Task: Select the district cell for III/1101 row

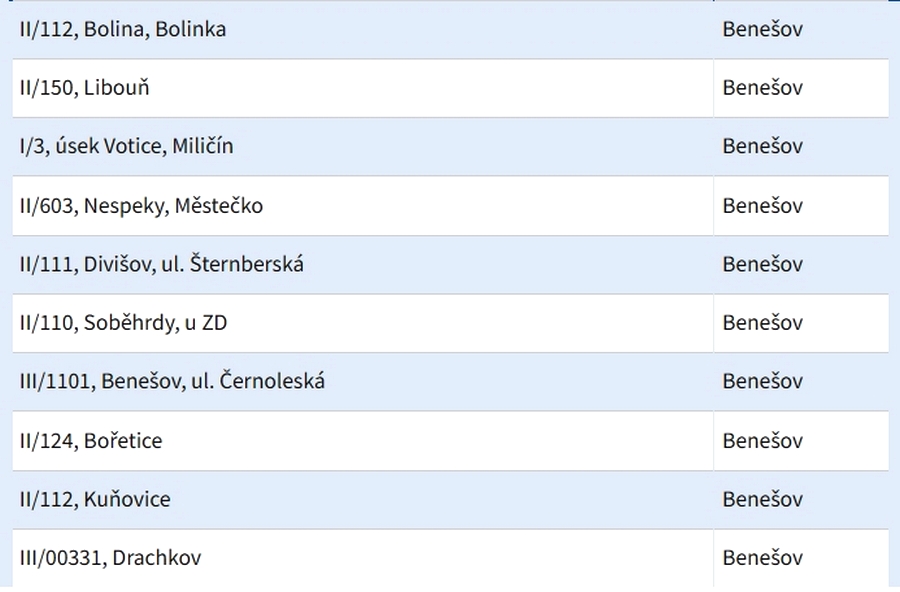Action: click(763, 381)
